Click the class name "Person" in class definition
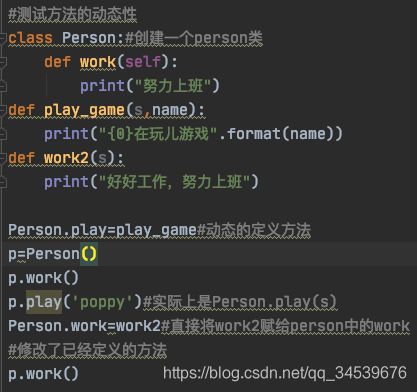417x392 pixels. pos(89,38)
